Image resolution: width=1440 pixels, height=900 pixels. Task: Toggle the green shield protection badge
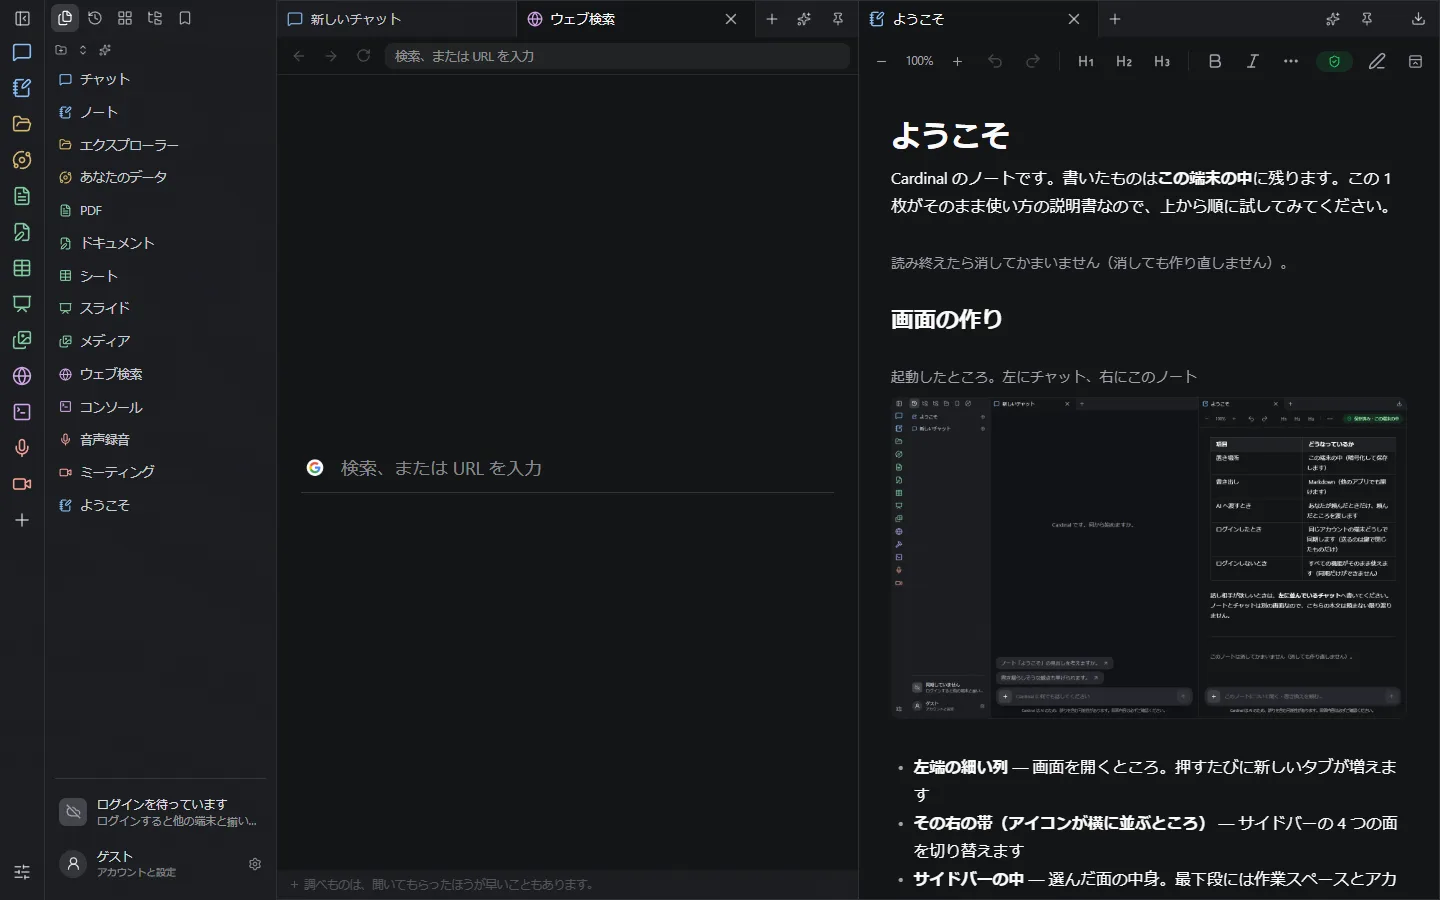[1334, 62]
